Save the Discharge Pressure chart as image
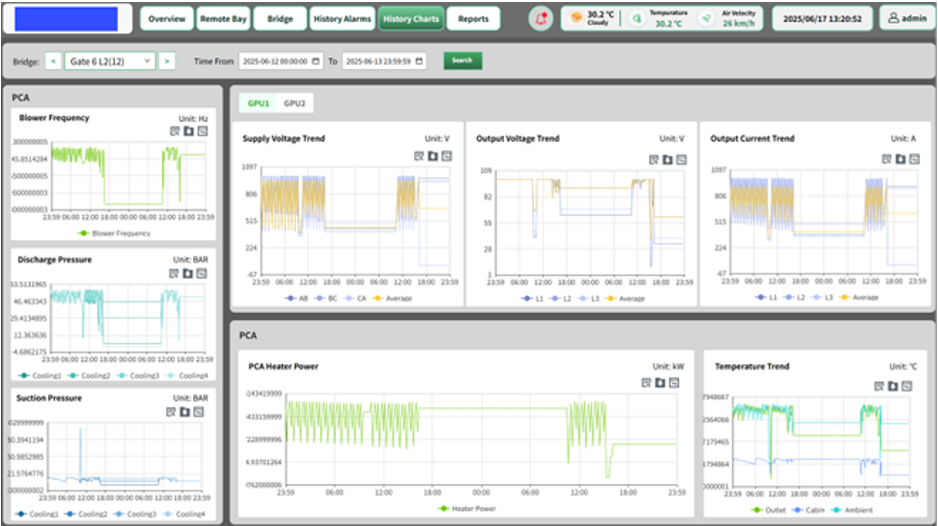The height and width of the screenshot is (526, 938). [188, 273]
